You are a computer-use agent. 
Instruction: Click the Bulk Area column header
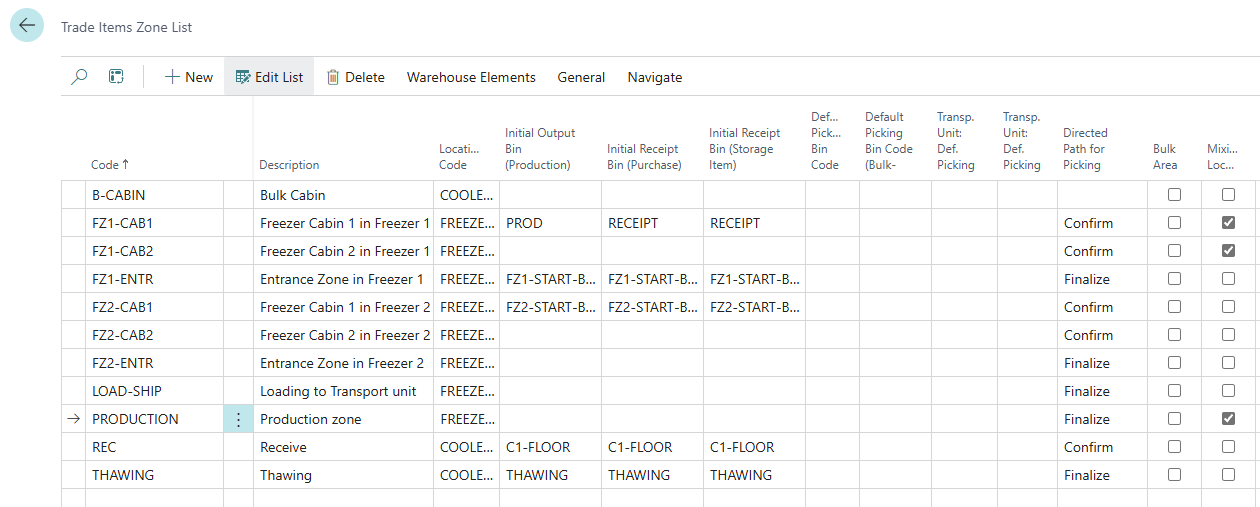click(1165, 157)
